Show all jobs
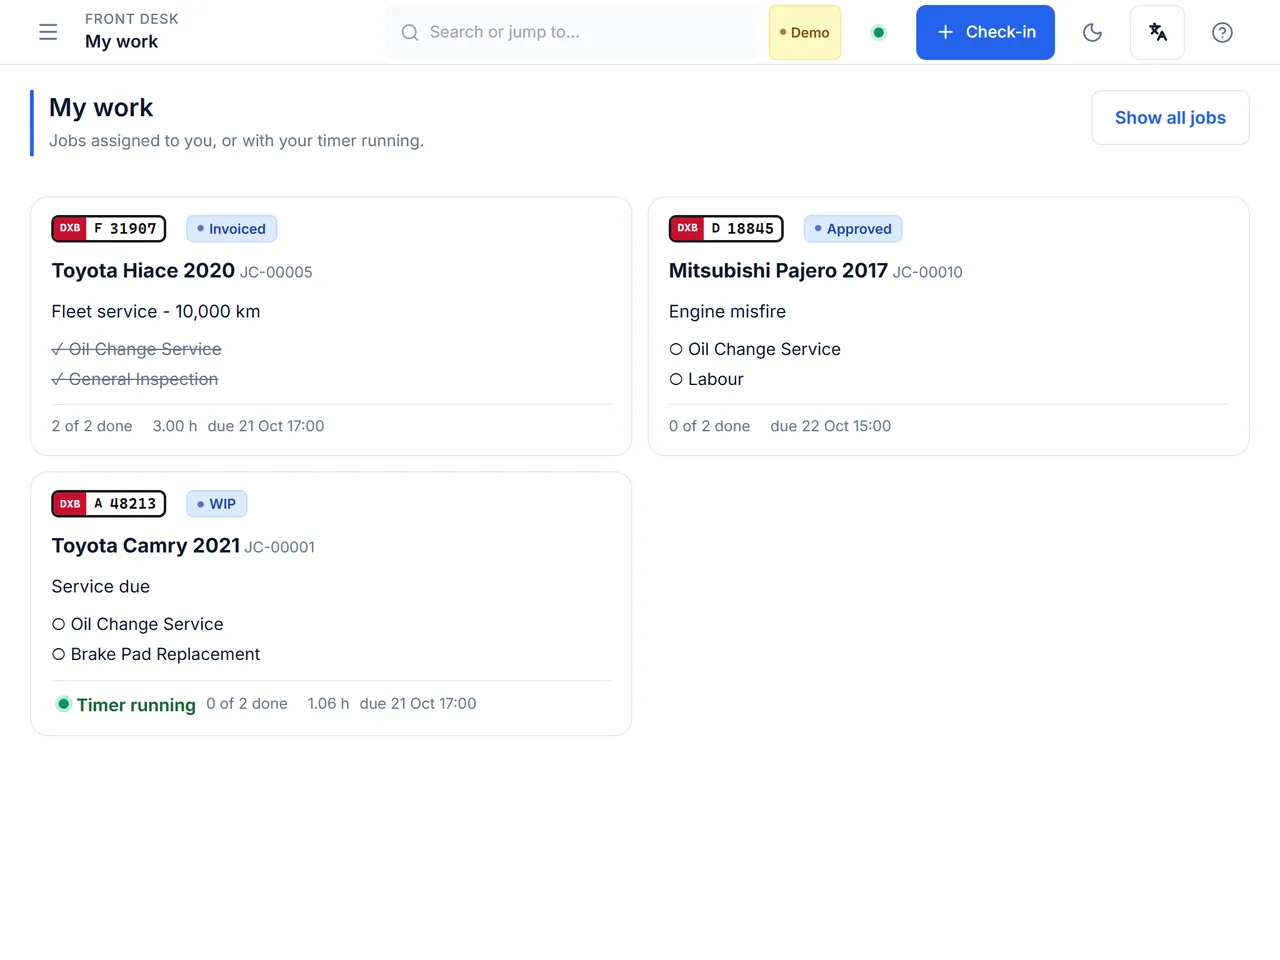Image resolution: width=1280 pixels, height=960 pixels. pyautogui.click(x=1170, y=118)
